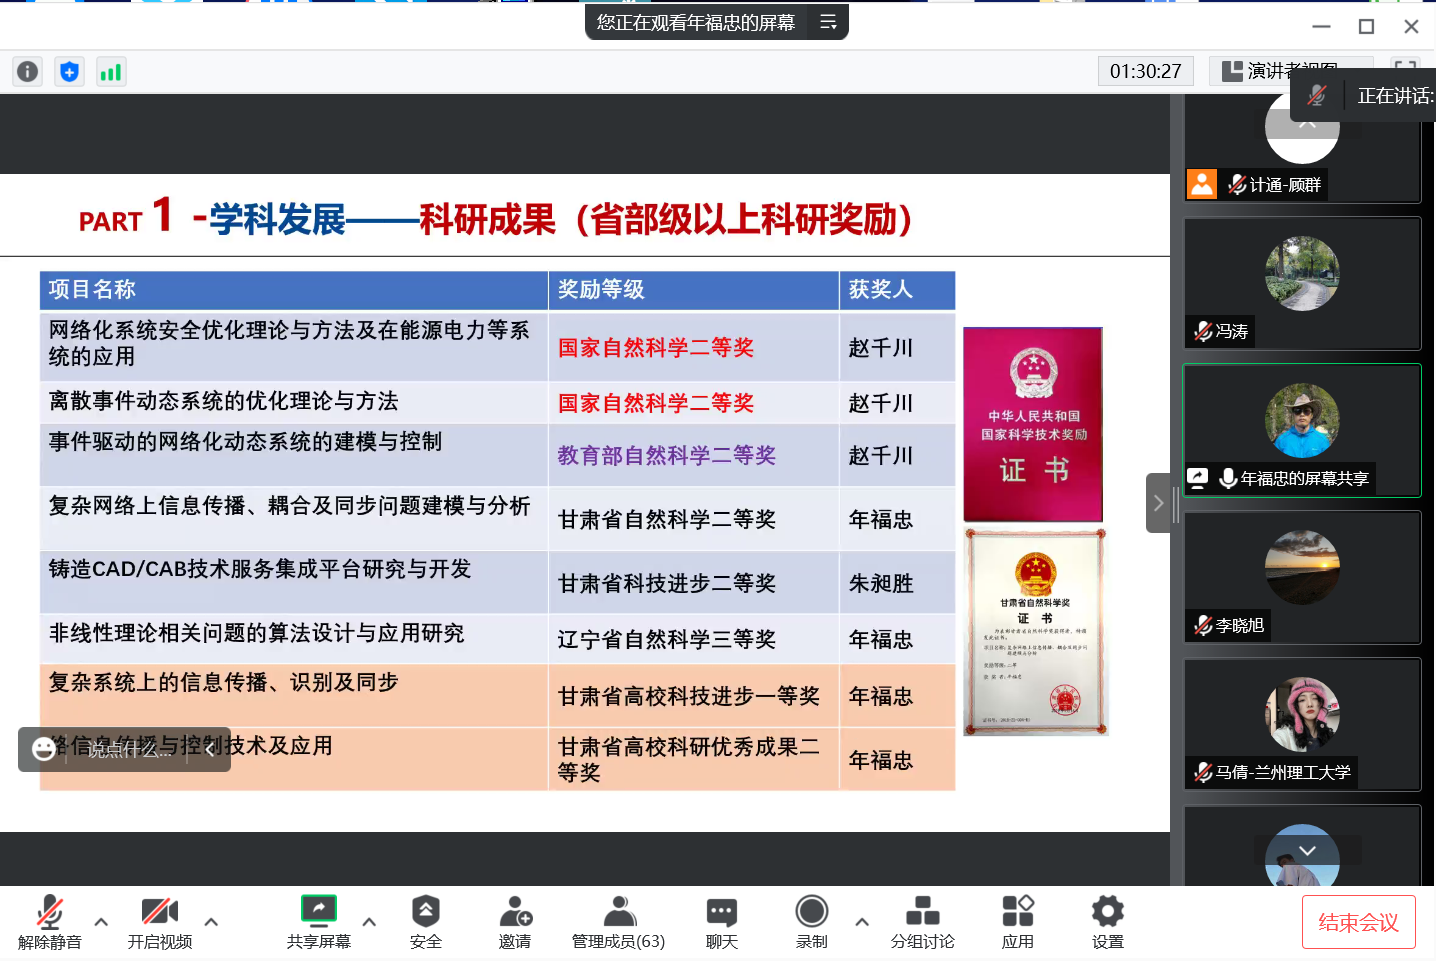This screenshot has width=1436, height=961.
Task: Expand audio options arrow beside 解除静音
Action: (101, 922)
